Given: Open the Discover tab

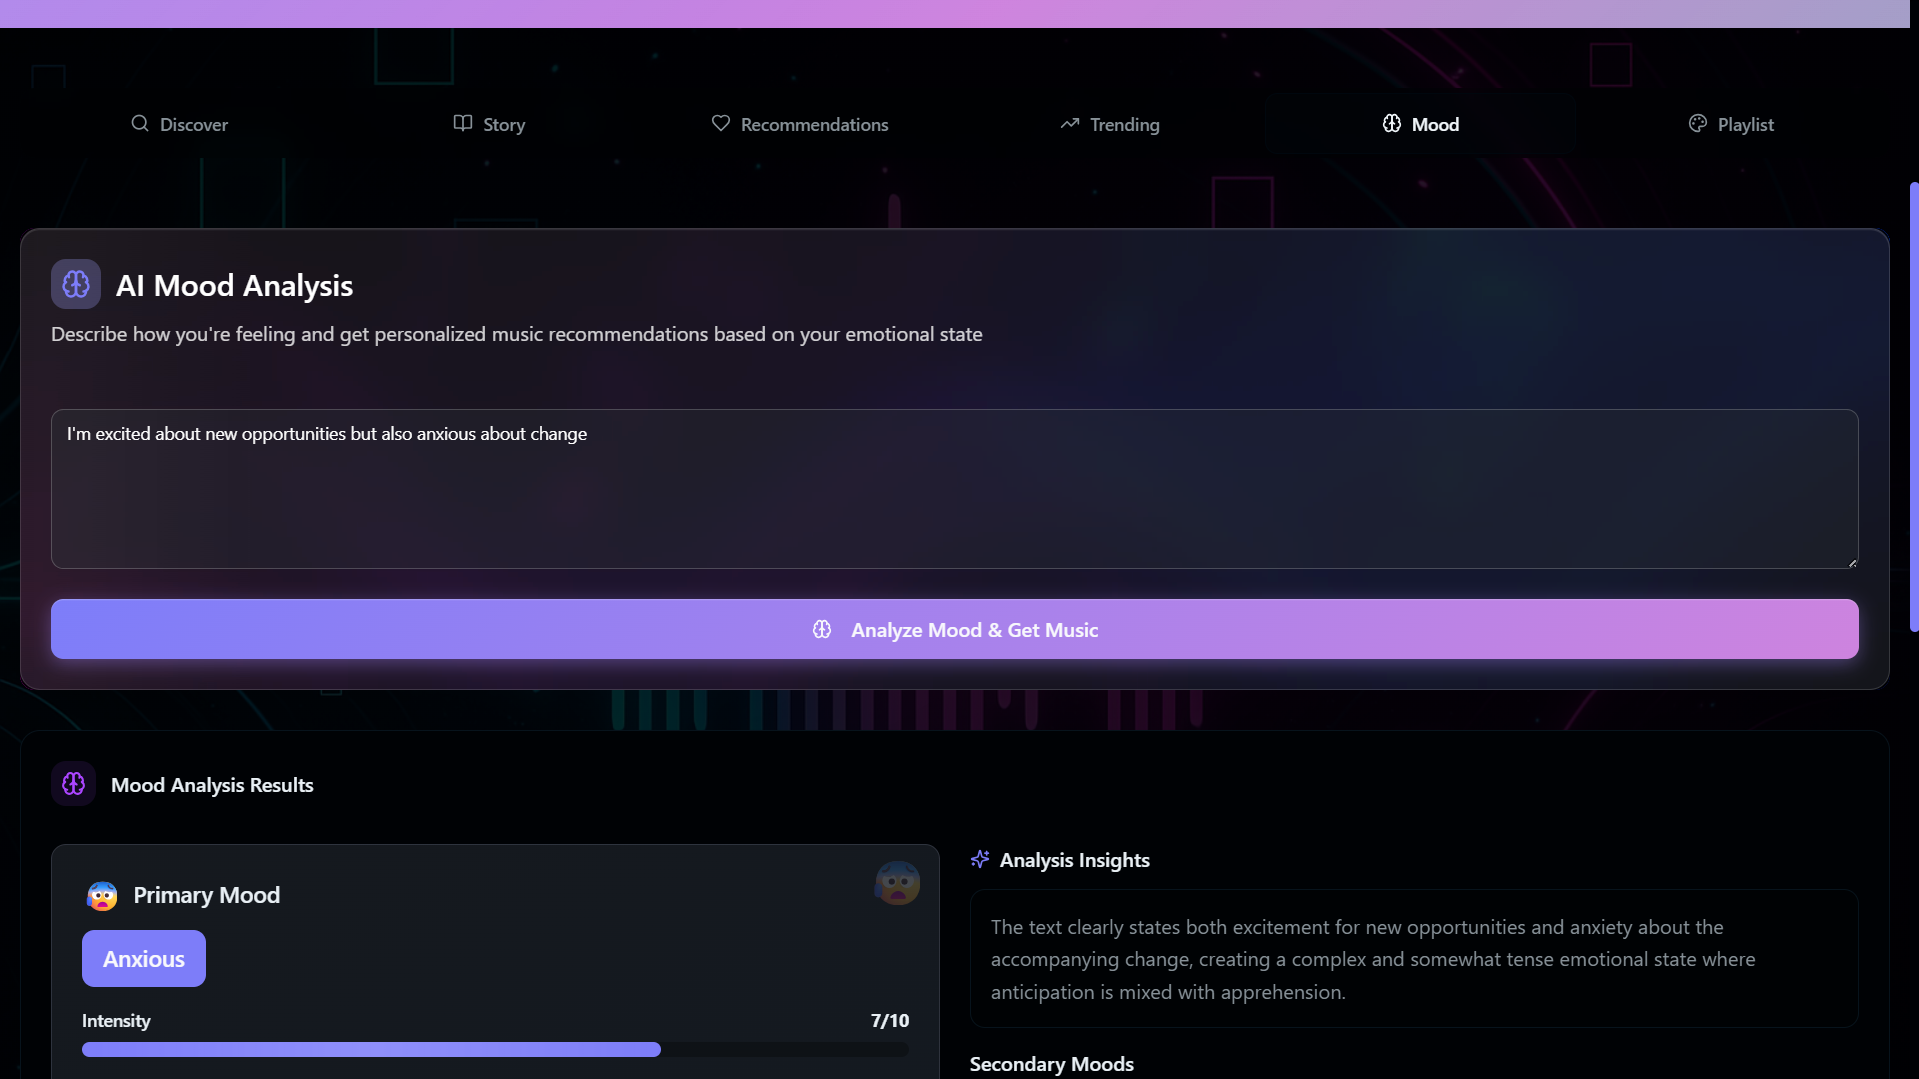Looking at the screenshot, I should pyautogui.click(x=179, y=124).
